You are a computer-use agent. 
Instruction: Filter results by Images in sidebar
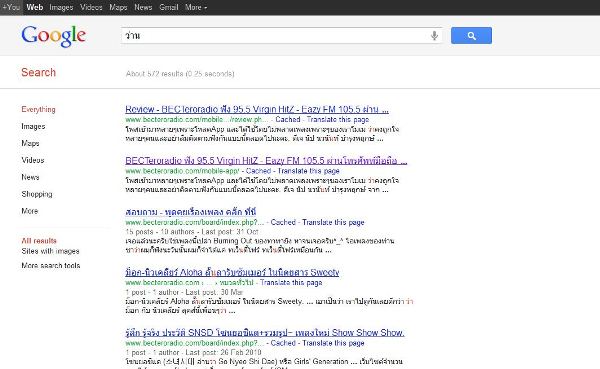pos(33,126)
